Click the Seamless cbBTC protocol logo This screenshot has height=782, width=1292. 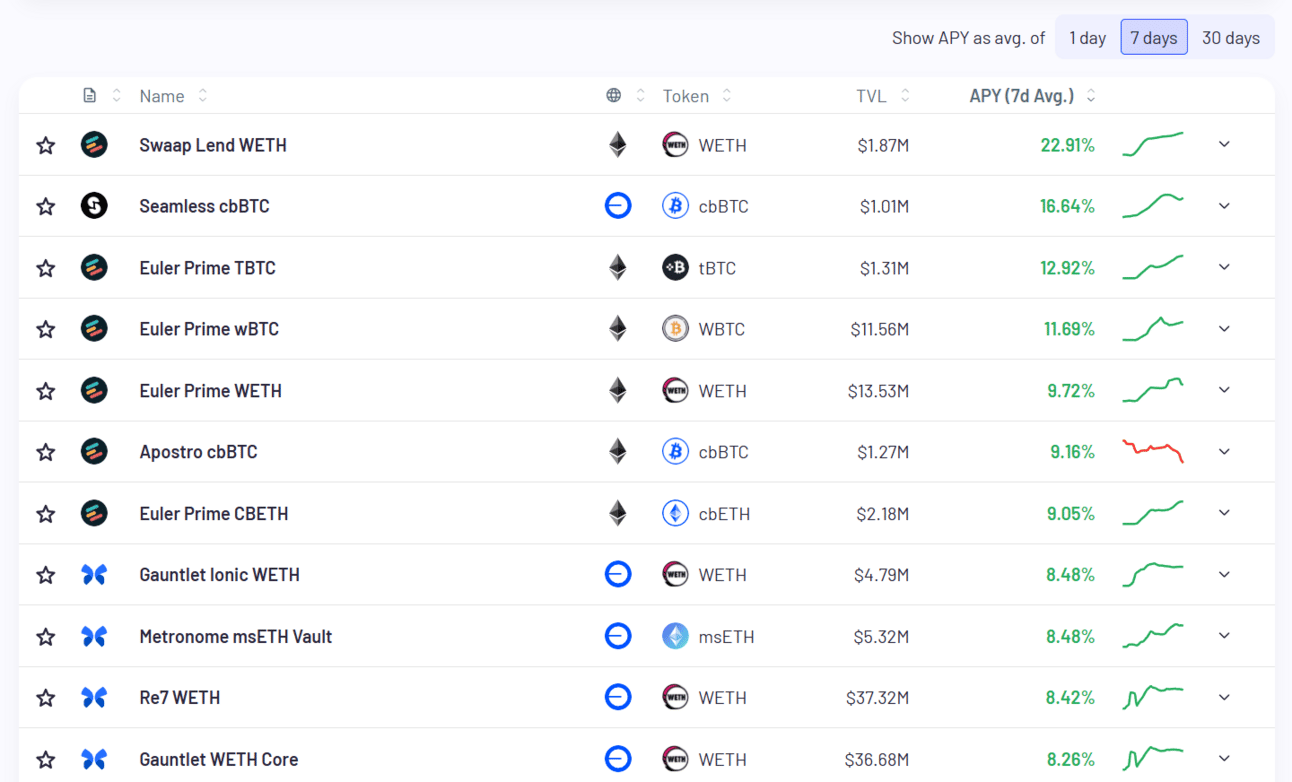tap(94, 206)
